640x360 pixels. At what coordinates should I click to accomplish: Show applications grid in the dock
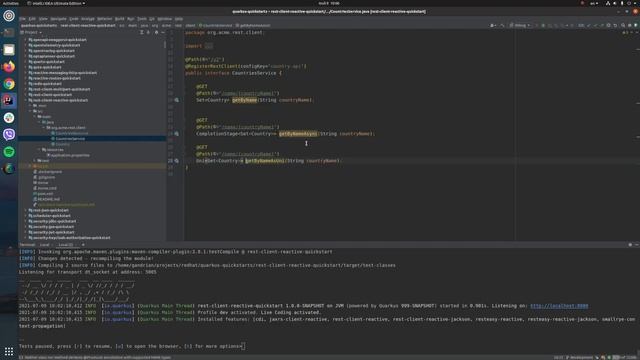point(9,351)
